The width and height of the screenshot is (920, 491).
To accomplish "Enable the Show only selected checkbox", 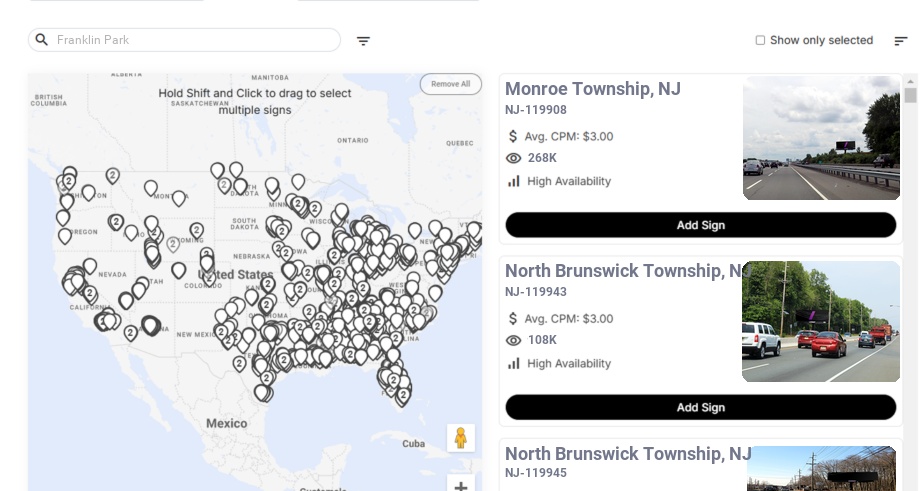I will pyautogui.click(x=760, y=41).
